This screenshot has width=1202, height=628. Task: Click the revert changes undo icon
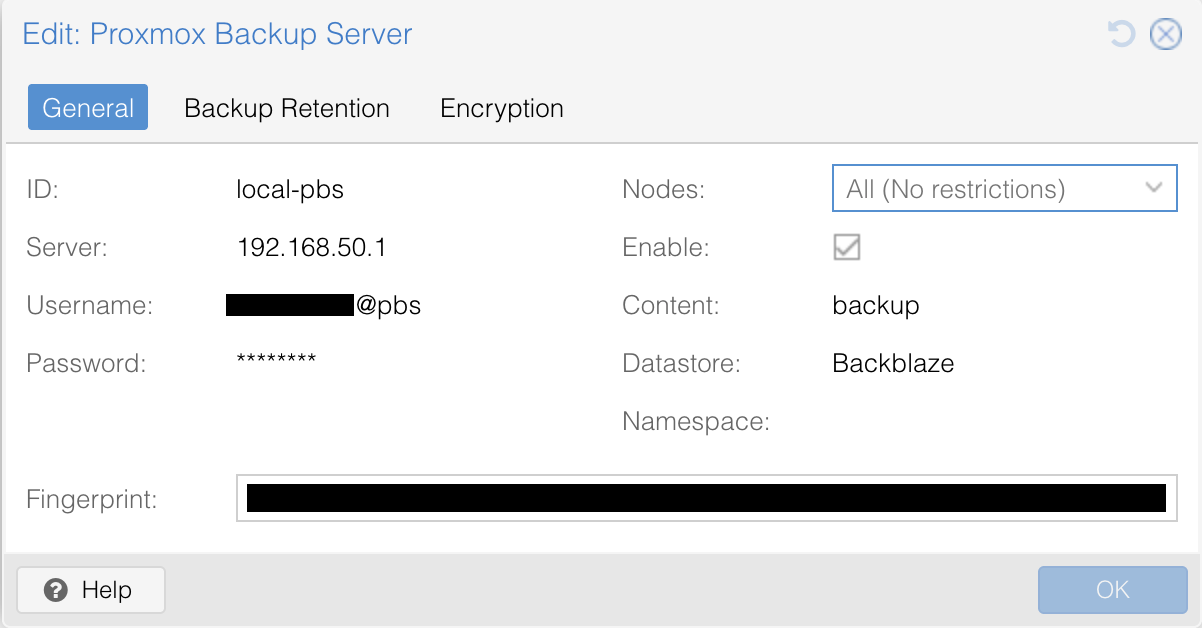point(1120,33)
